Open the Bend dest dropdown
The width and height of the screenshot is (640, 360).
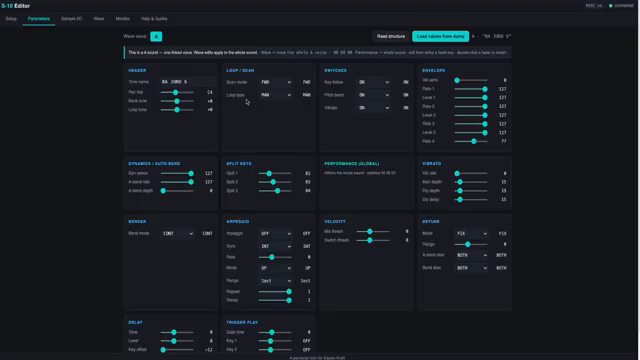click(x=472, y=268)
